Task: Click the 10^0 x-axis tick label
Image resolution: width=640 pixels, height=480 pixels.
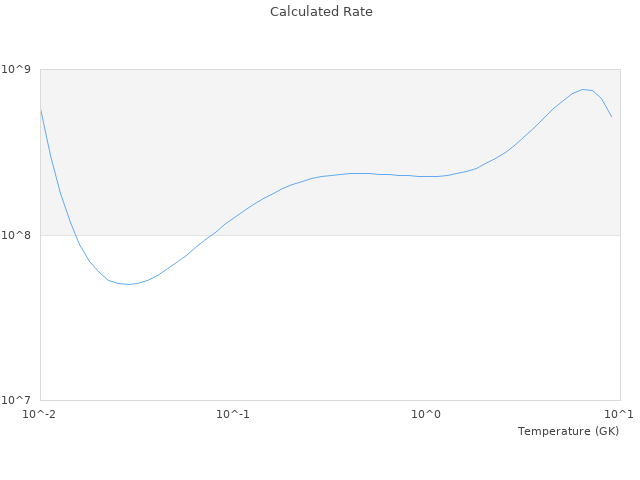Action: coord(426,414)
